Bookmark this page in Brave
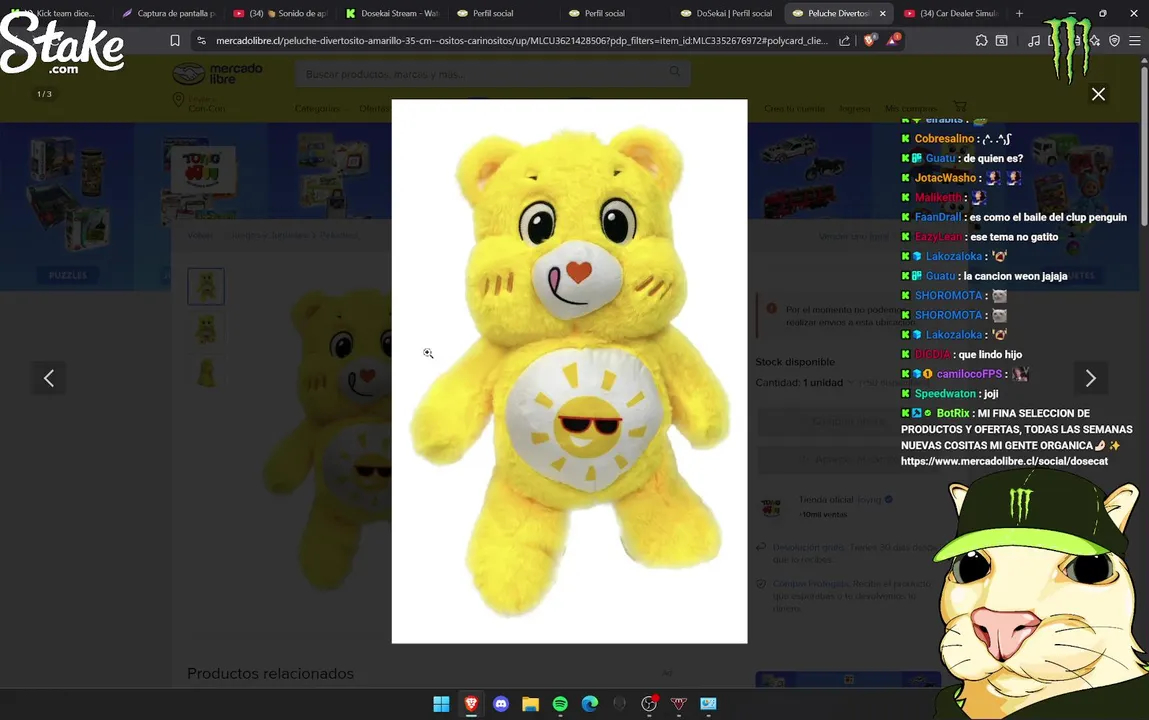1149x720 pixels. tap(174, 41)
